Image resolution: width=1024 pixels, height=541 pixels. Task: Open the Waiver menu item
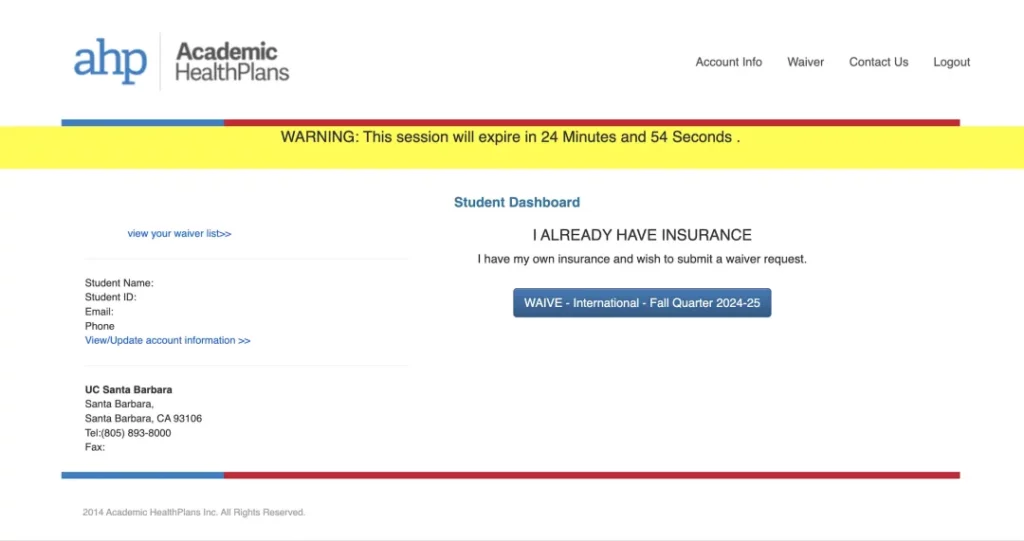tap(805, 62)
